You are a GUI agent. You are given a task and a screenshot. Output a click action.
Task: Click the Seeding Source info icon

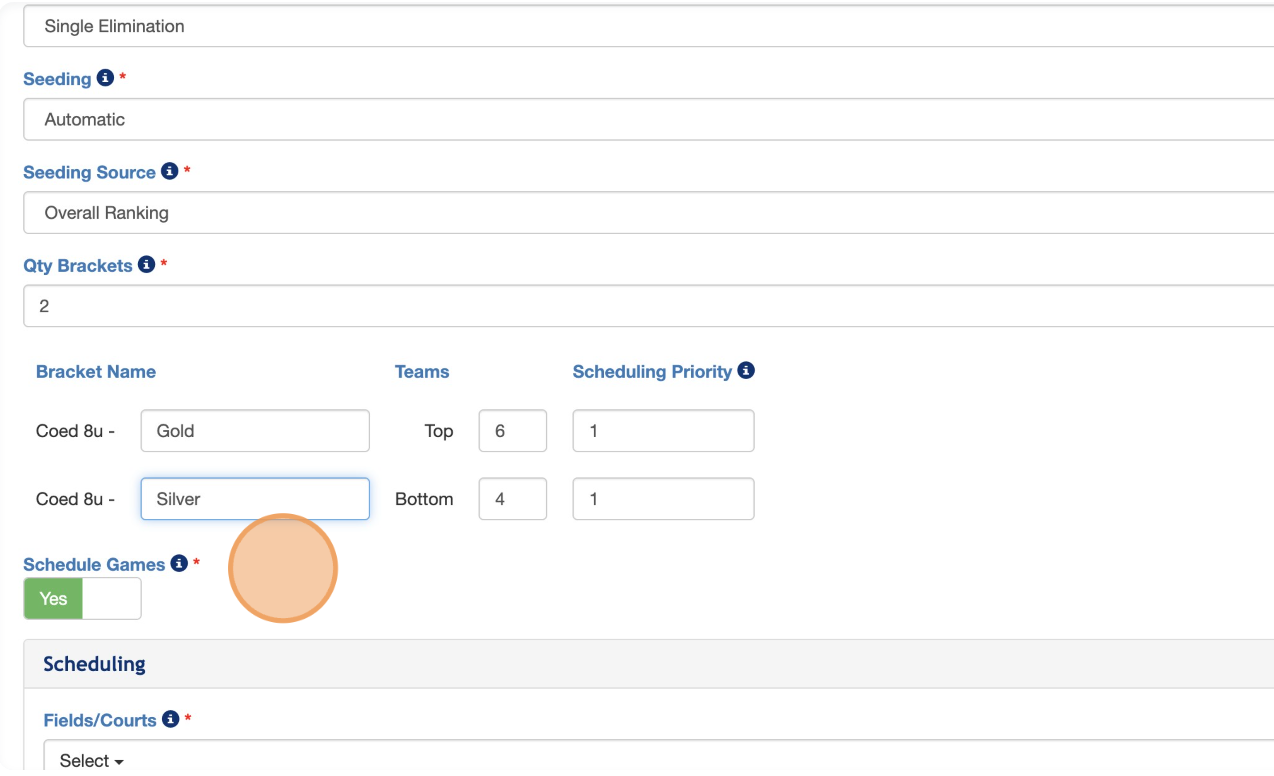[170, 172]
